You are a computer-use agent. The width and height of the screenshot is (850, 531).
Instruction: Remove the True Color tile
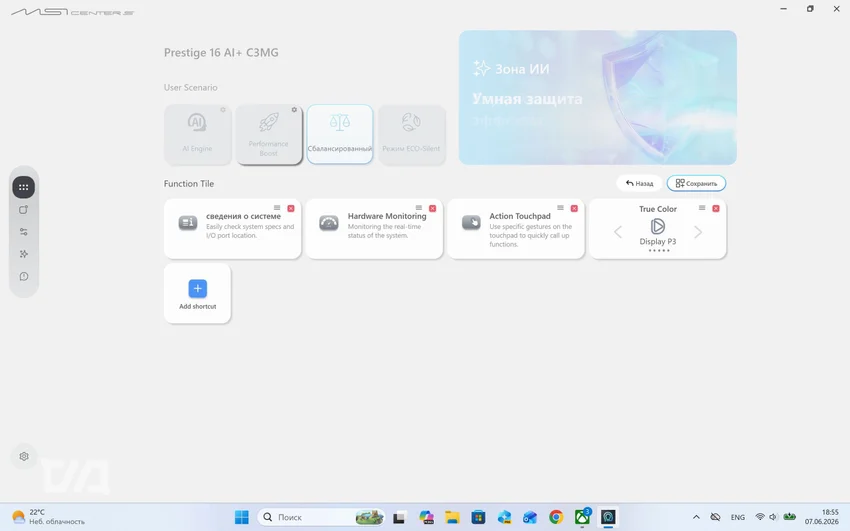(x=716, y=208)
